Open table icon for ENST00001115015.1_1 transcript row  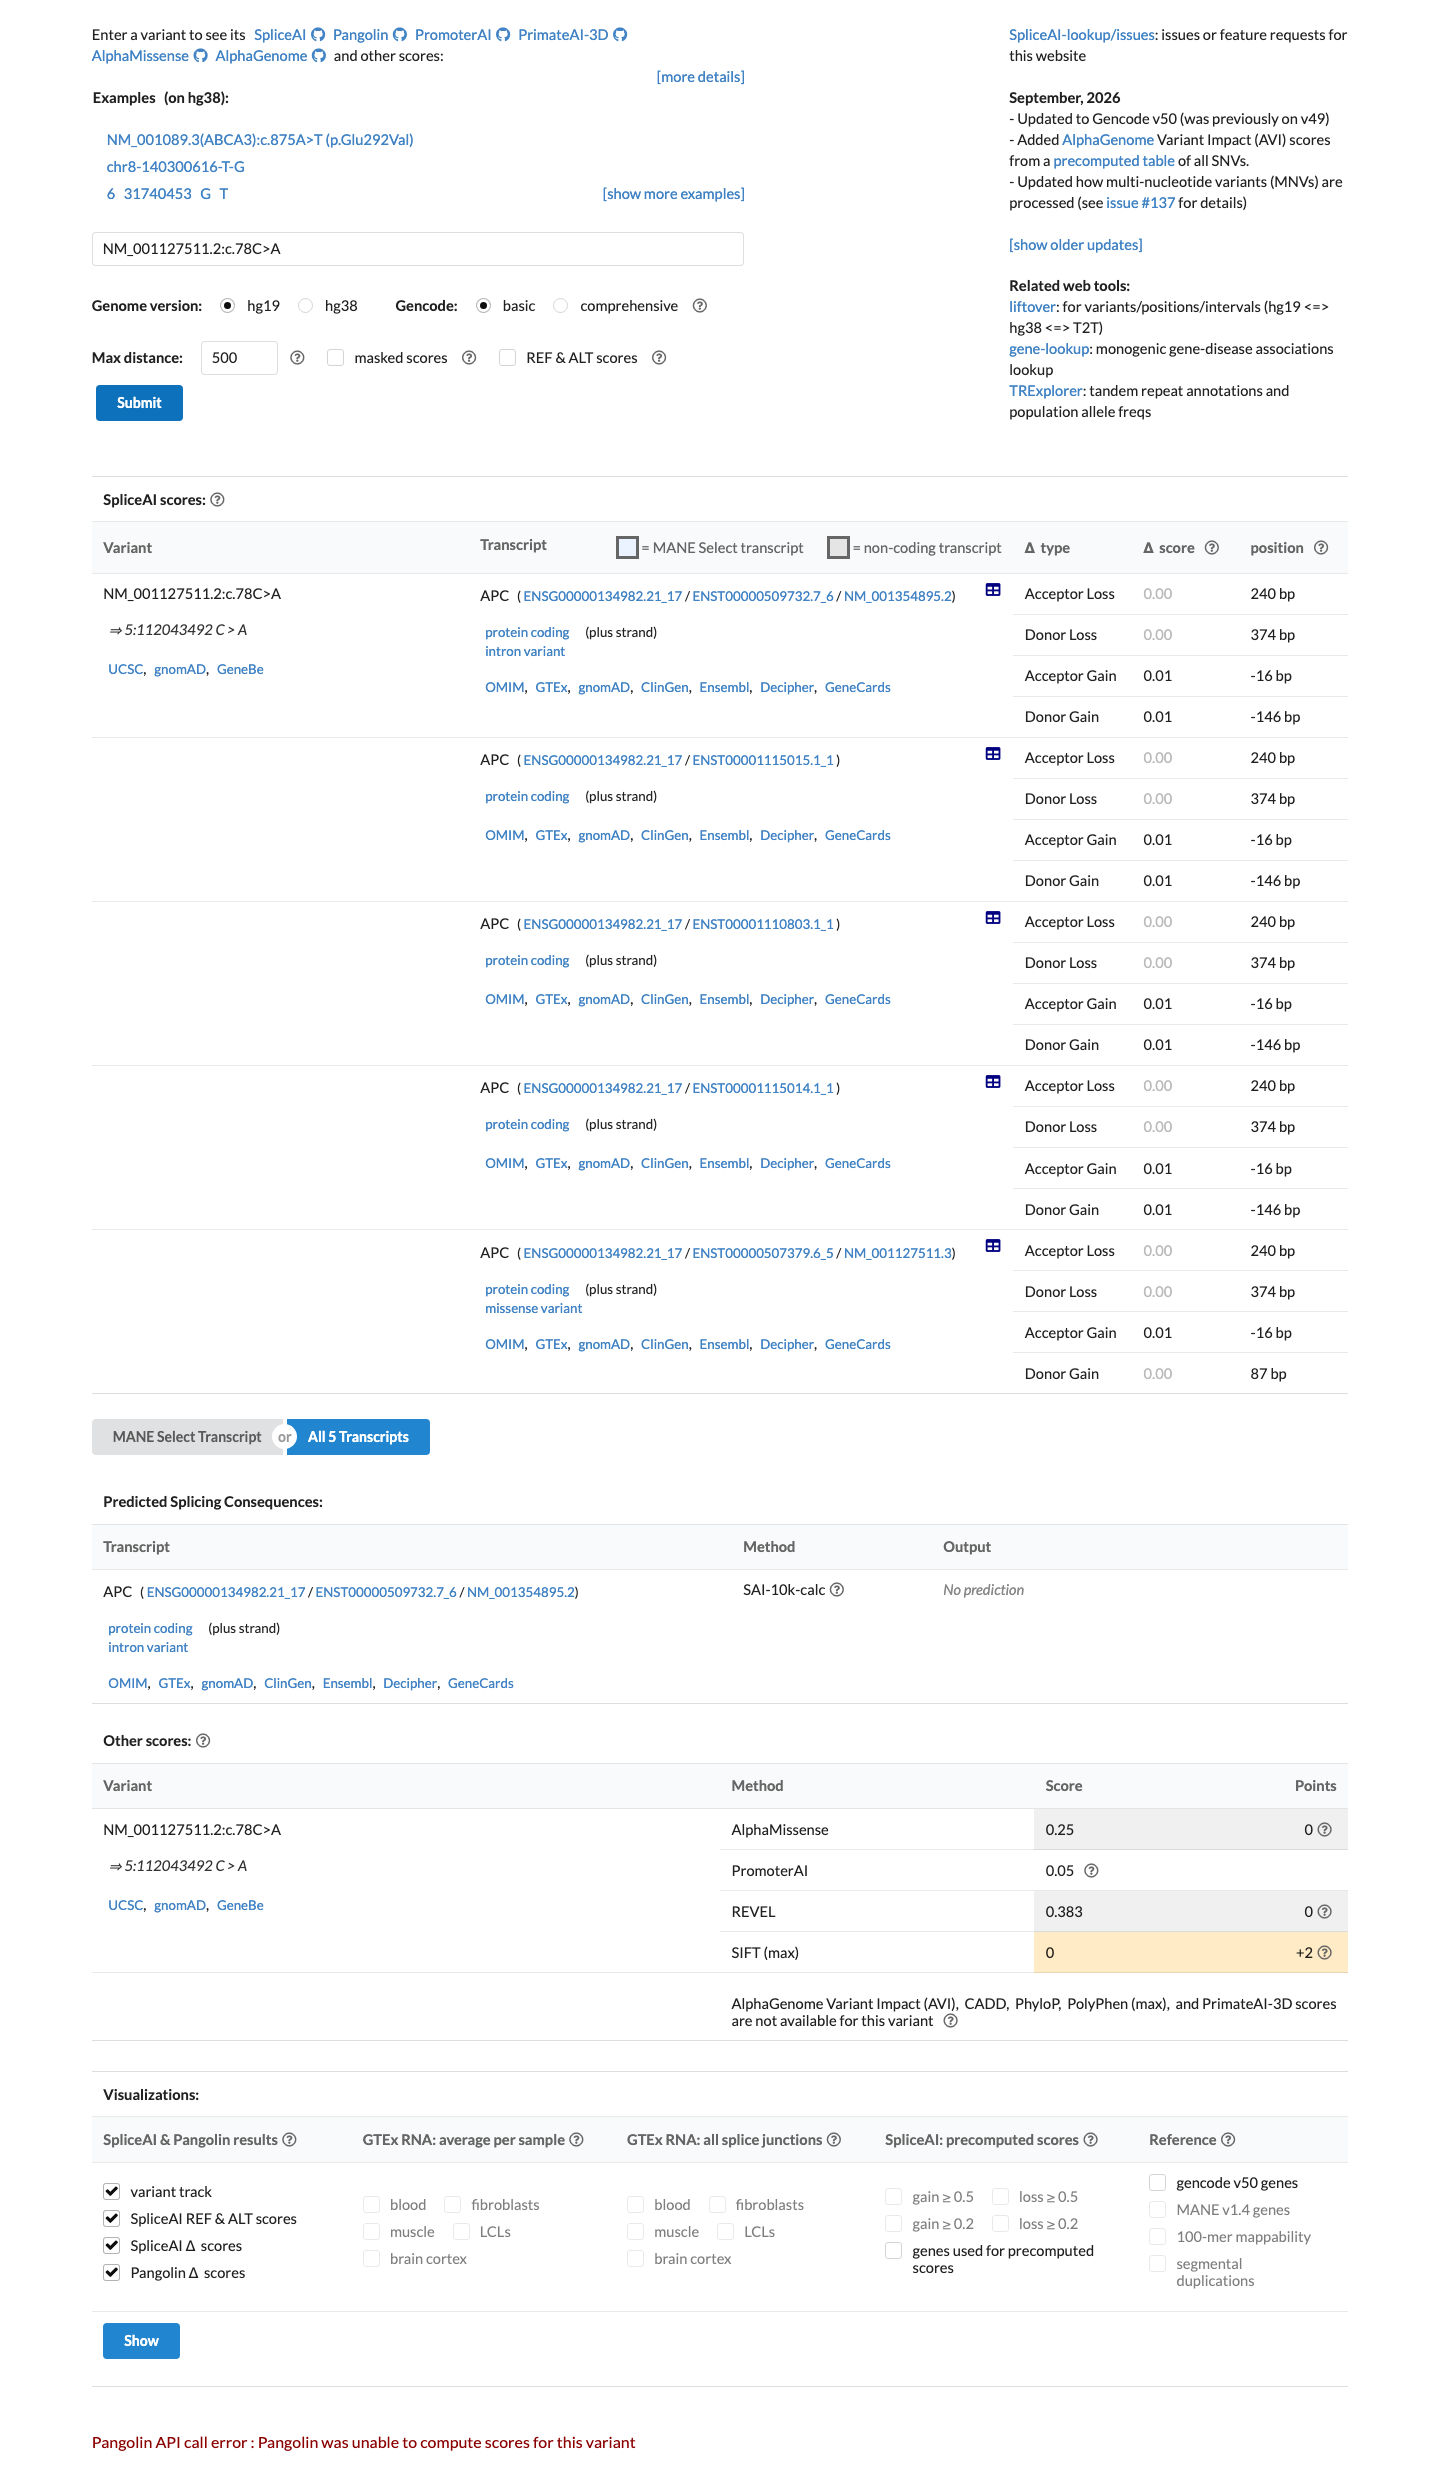pyautogui.click(x=993, y=754)
